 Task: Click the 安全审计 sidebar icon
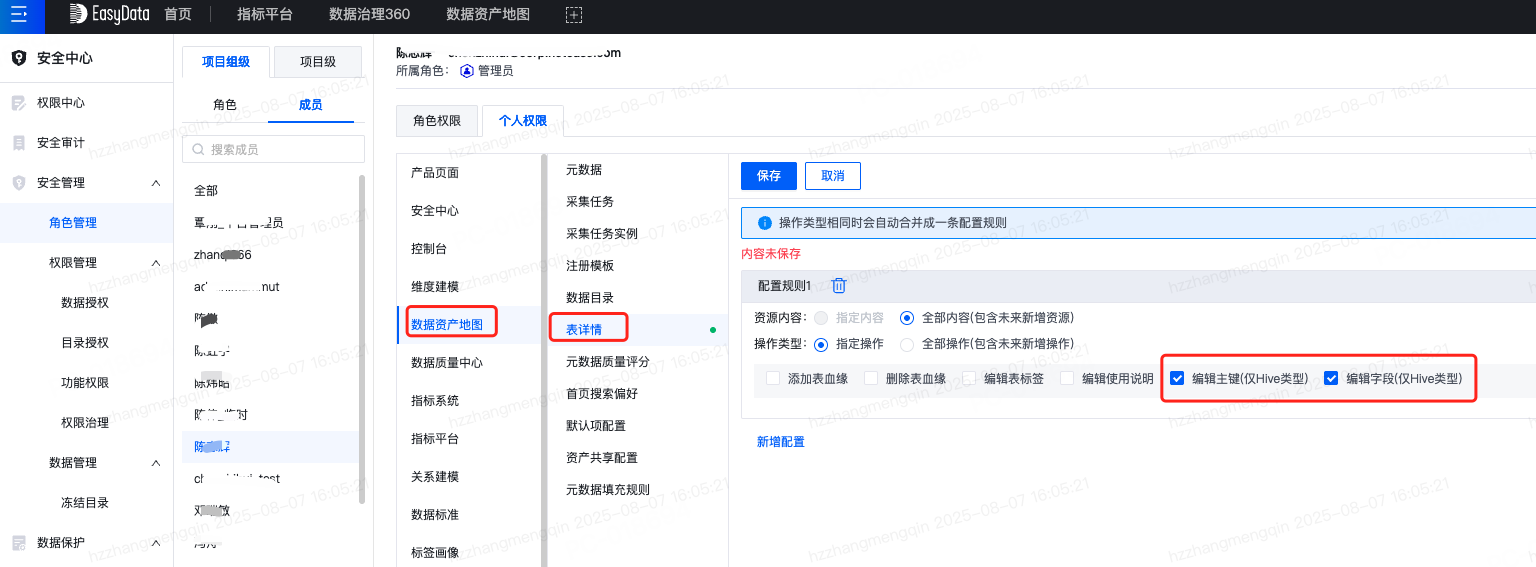pos(19,143)
